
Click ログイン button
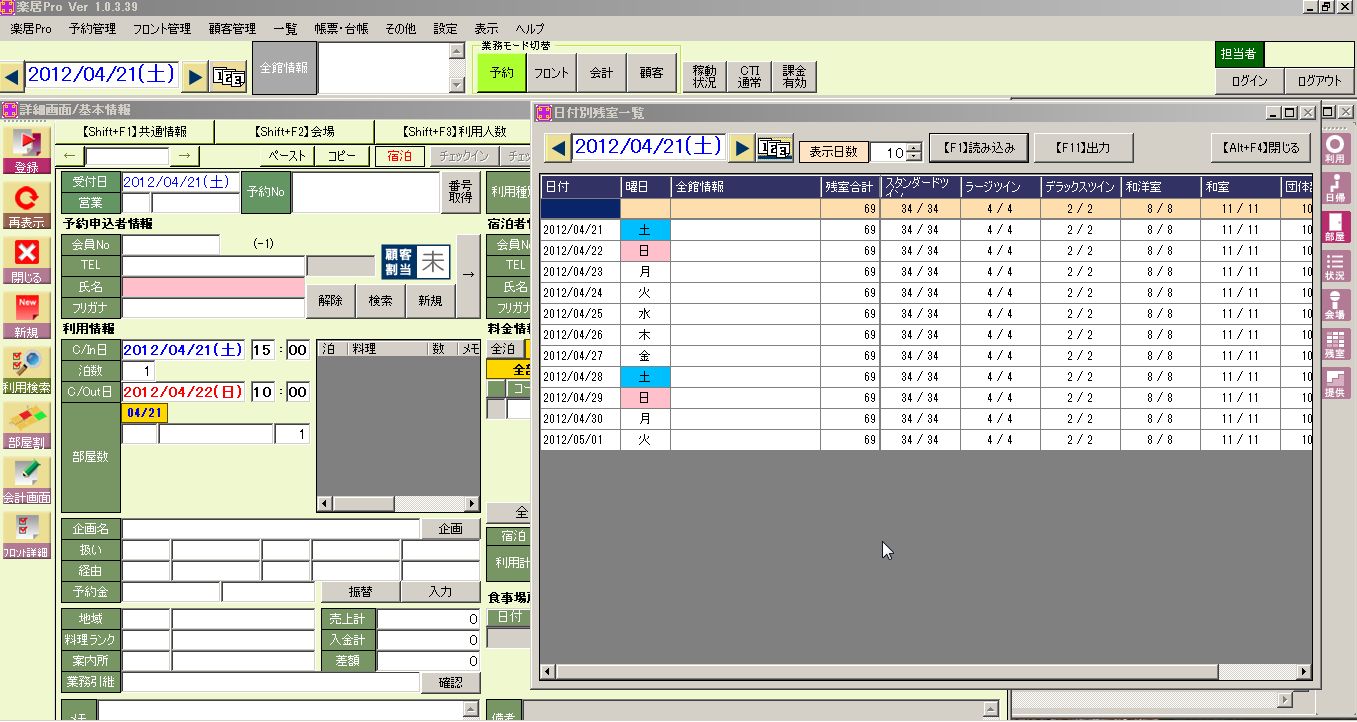coord(1250,82)
